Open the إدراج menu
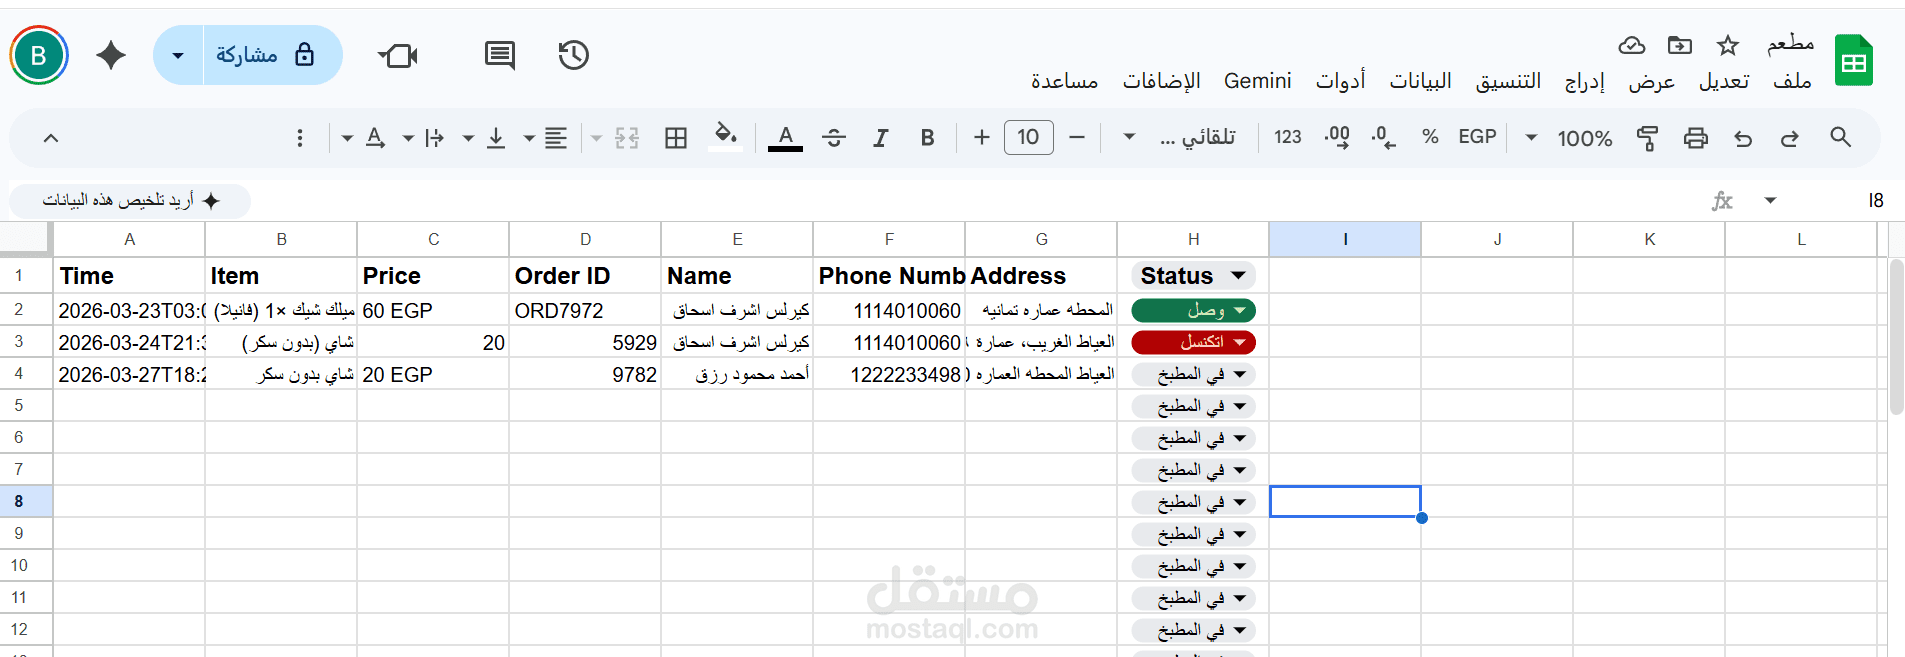Screen dimensions: 1905x657 (1584, 81)
